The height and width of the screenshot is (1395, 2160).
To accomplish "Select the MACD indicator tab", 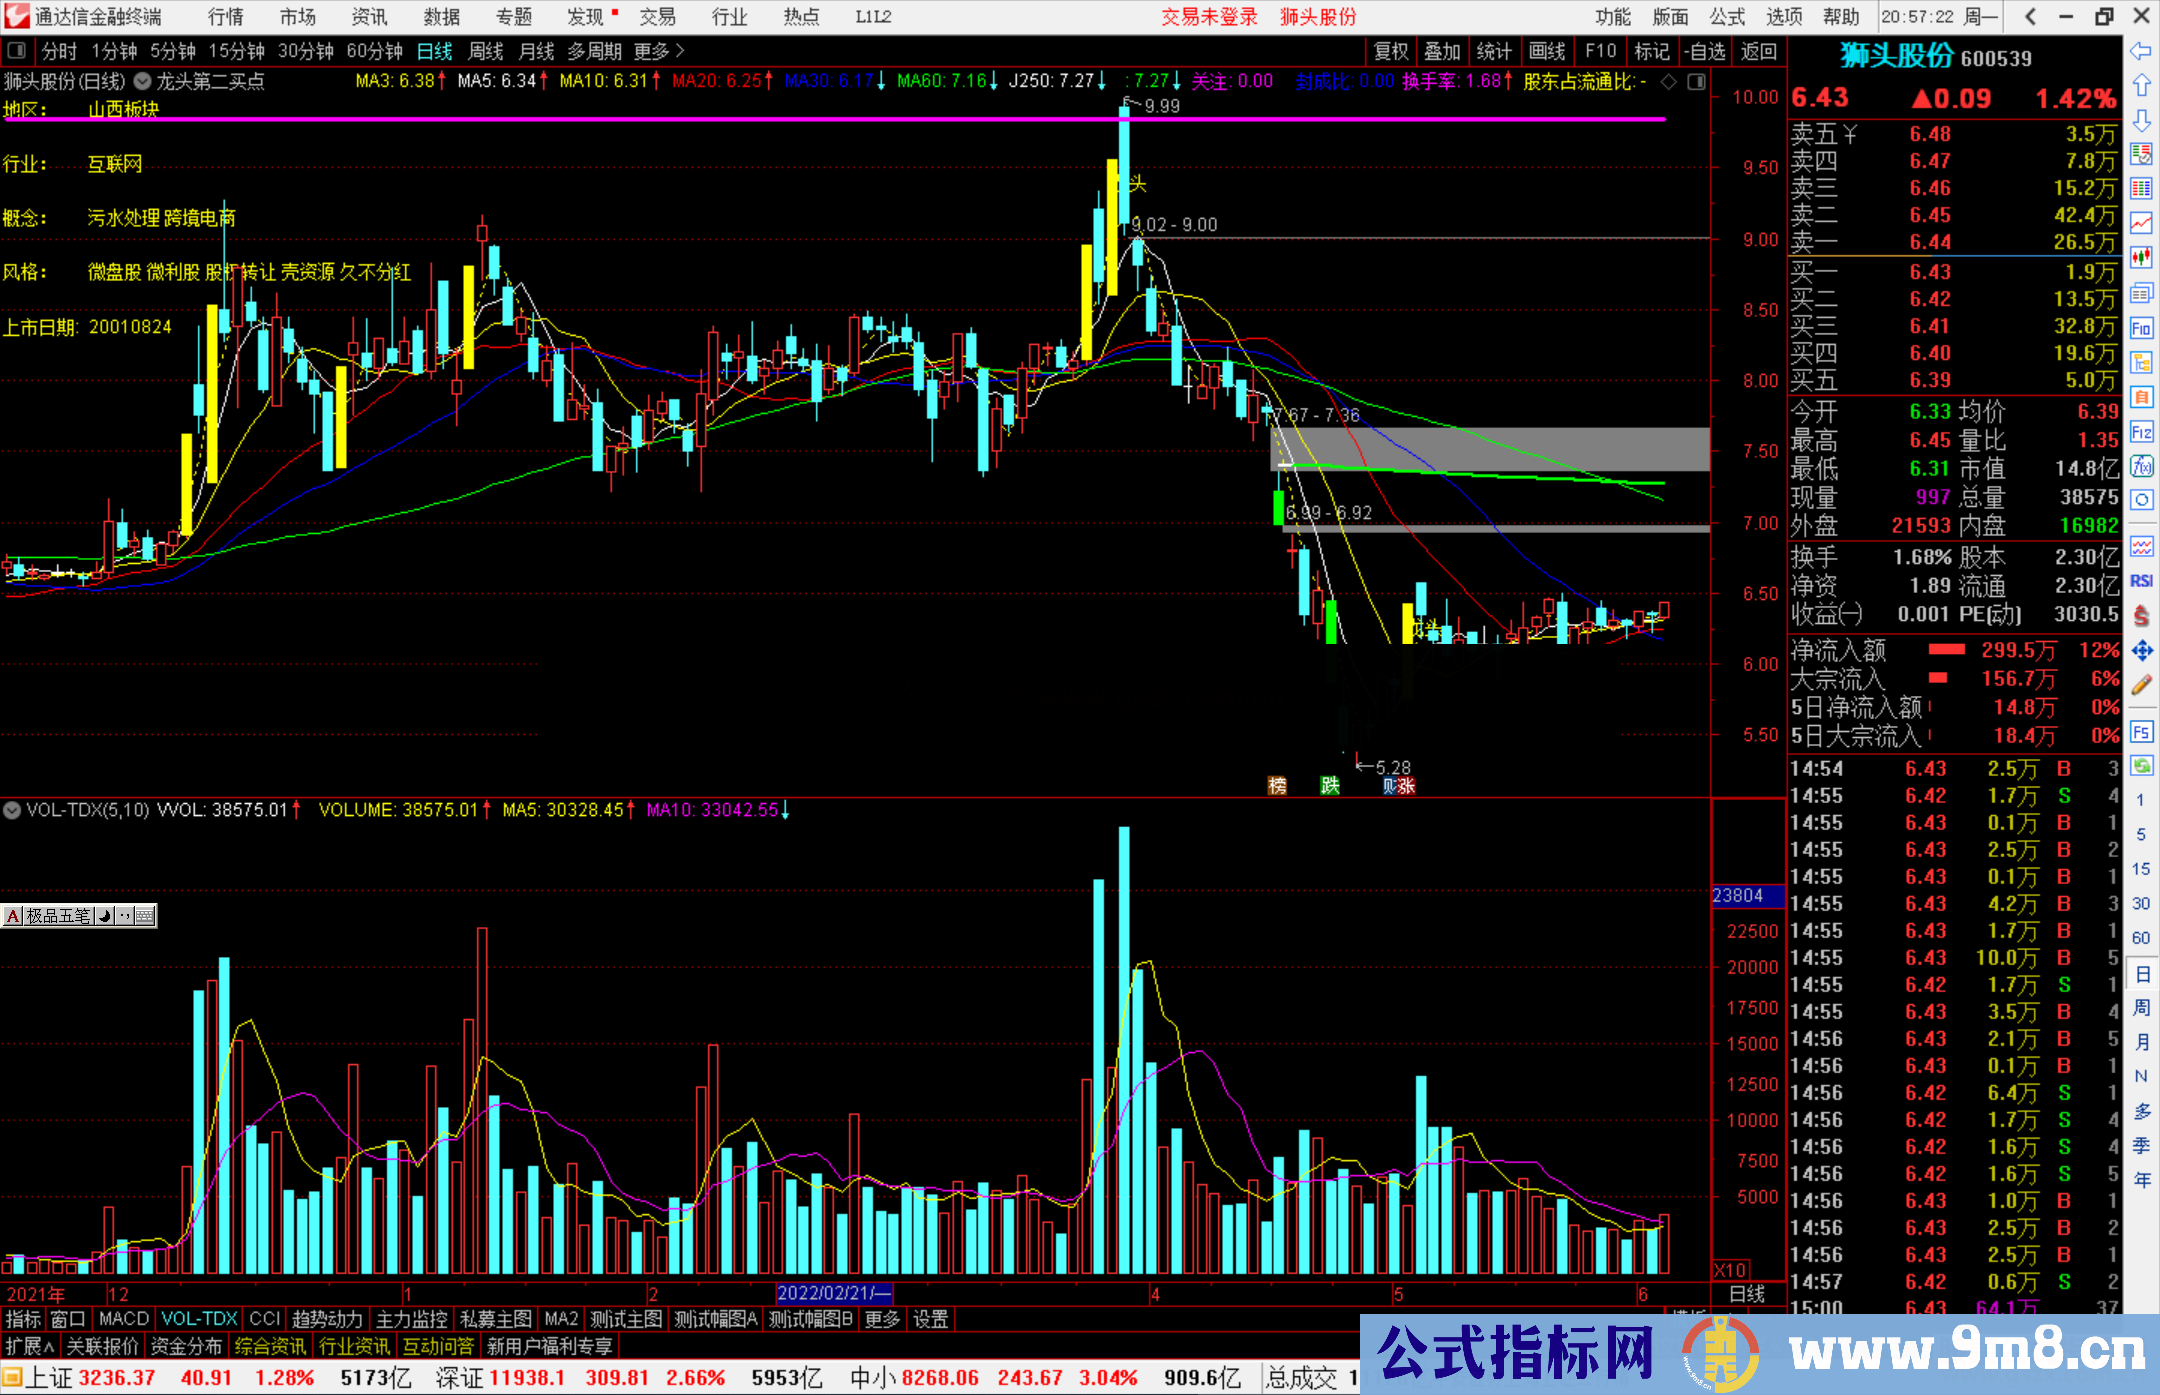I will coord(123,1319).
